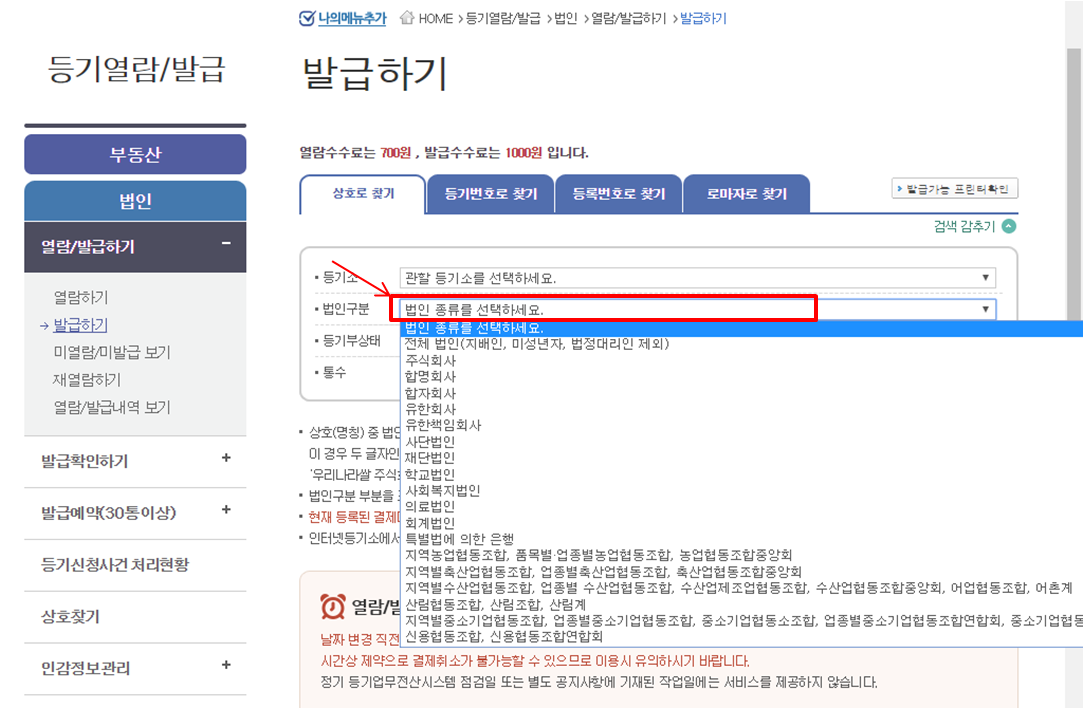This screenshot has height=709, width=1084.
Task: Open 상호찾기 menu item
Action: point(71,616)
